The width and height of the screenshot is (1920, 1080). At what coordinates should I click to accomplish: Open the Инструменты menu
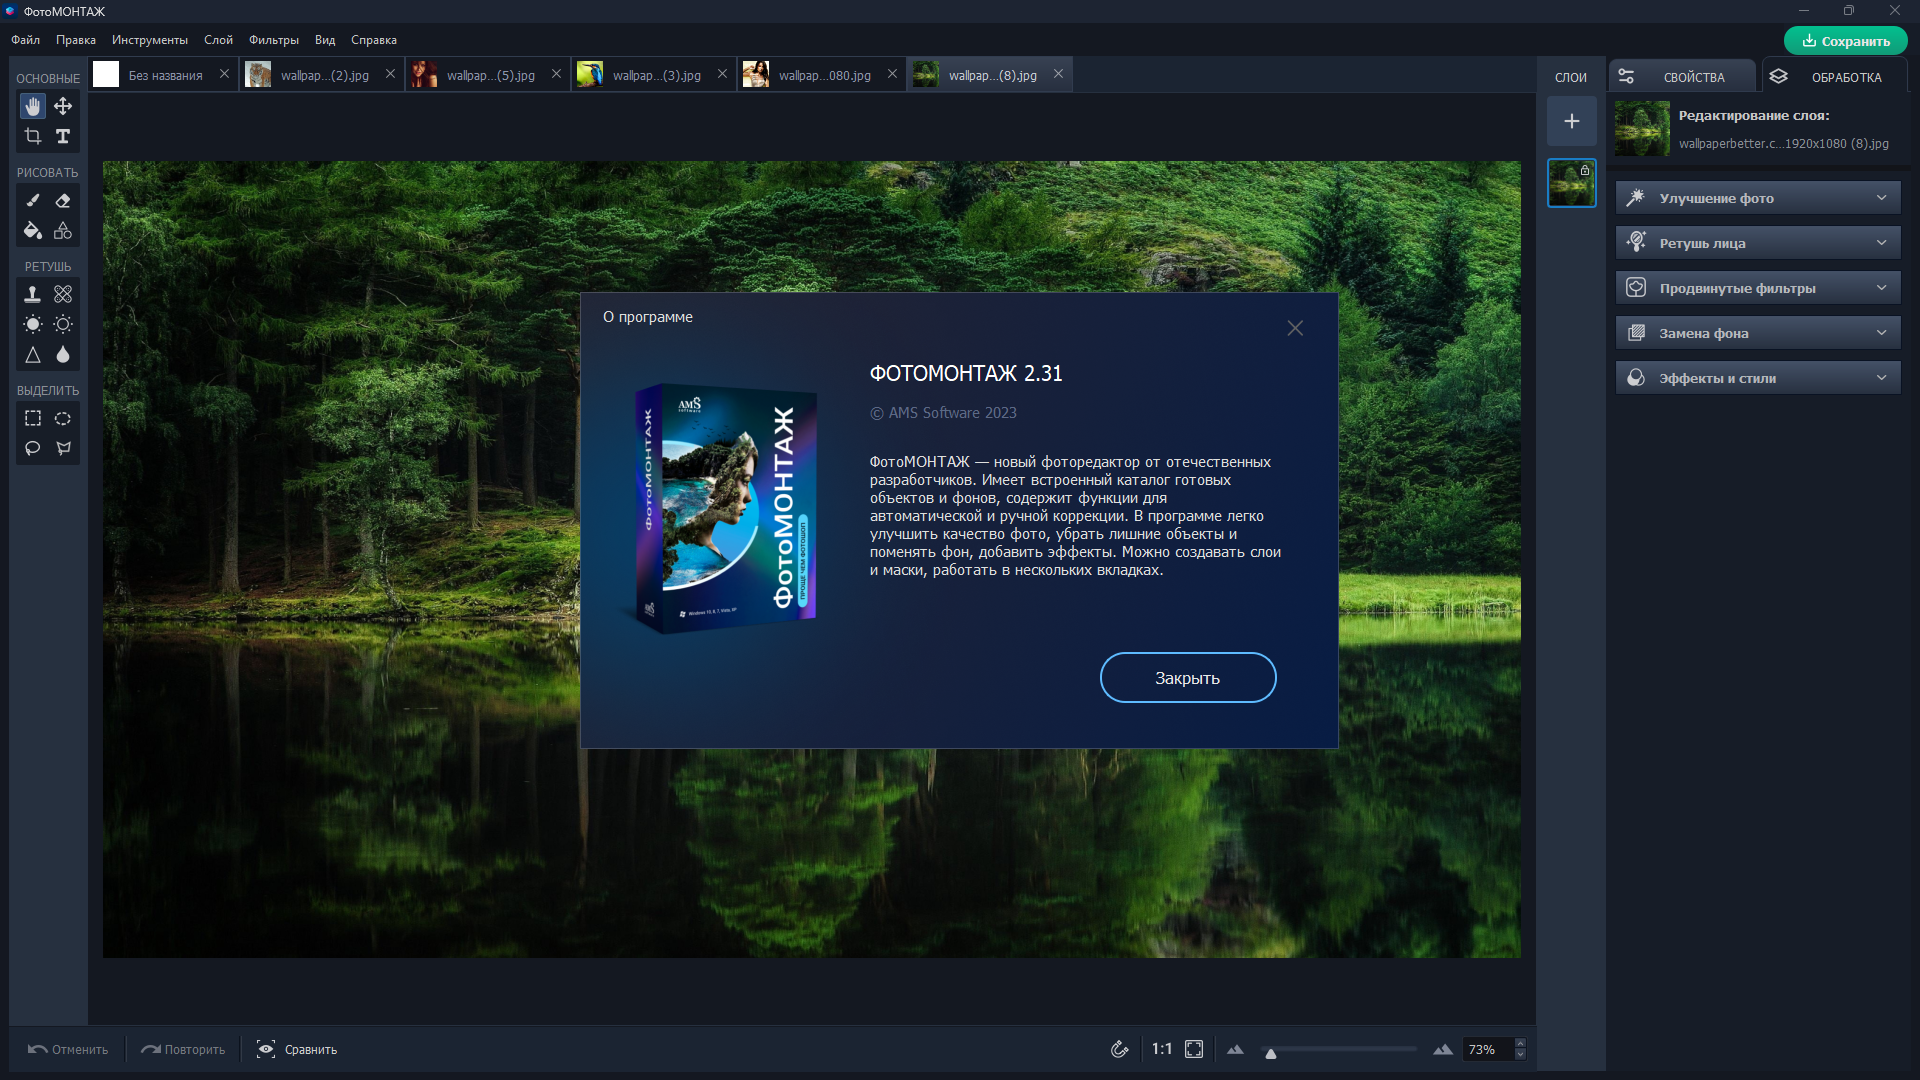point(150,40)
